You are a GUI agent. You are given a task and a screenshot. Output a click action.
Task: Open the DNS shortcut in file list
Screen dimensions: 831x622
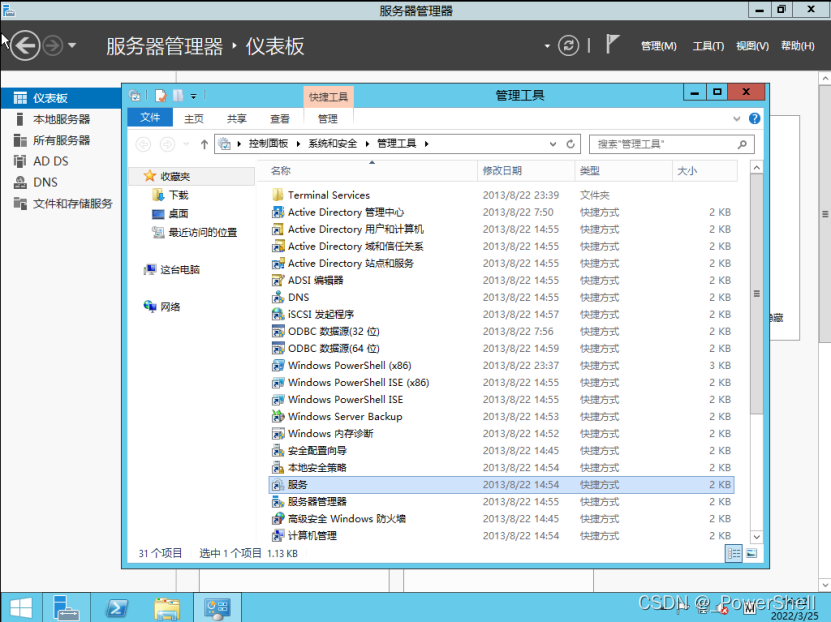click(x=298, y=297)
